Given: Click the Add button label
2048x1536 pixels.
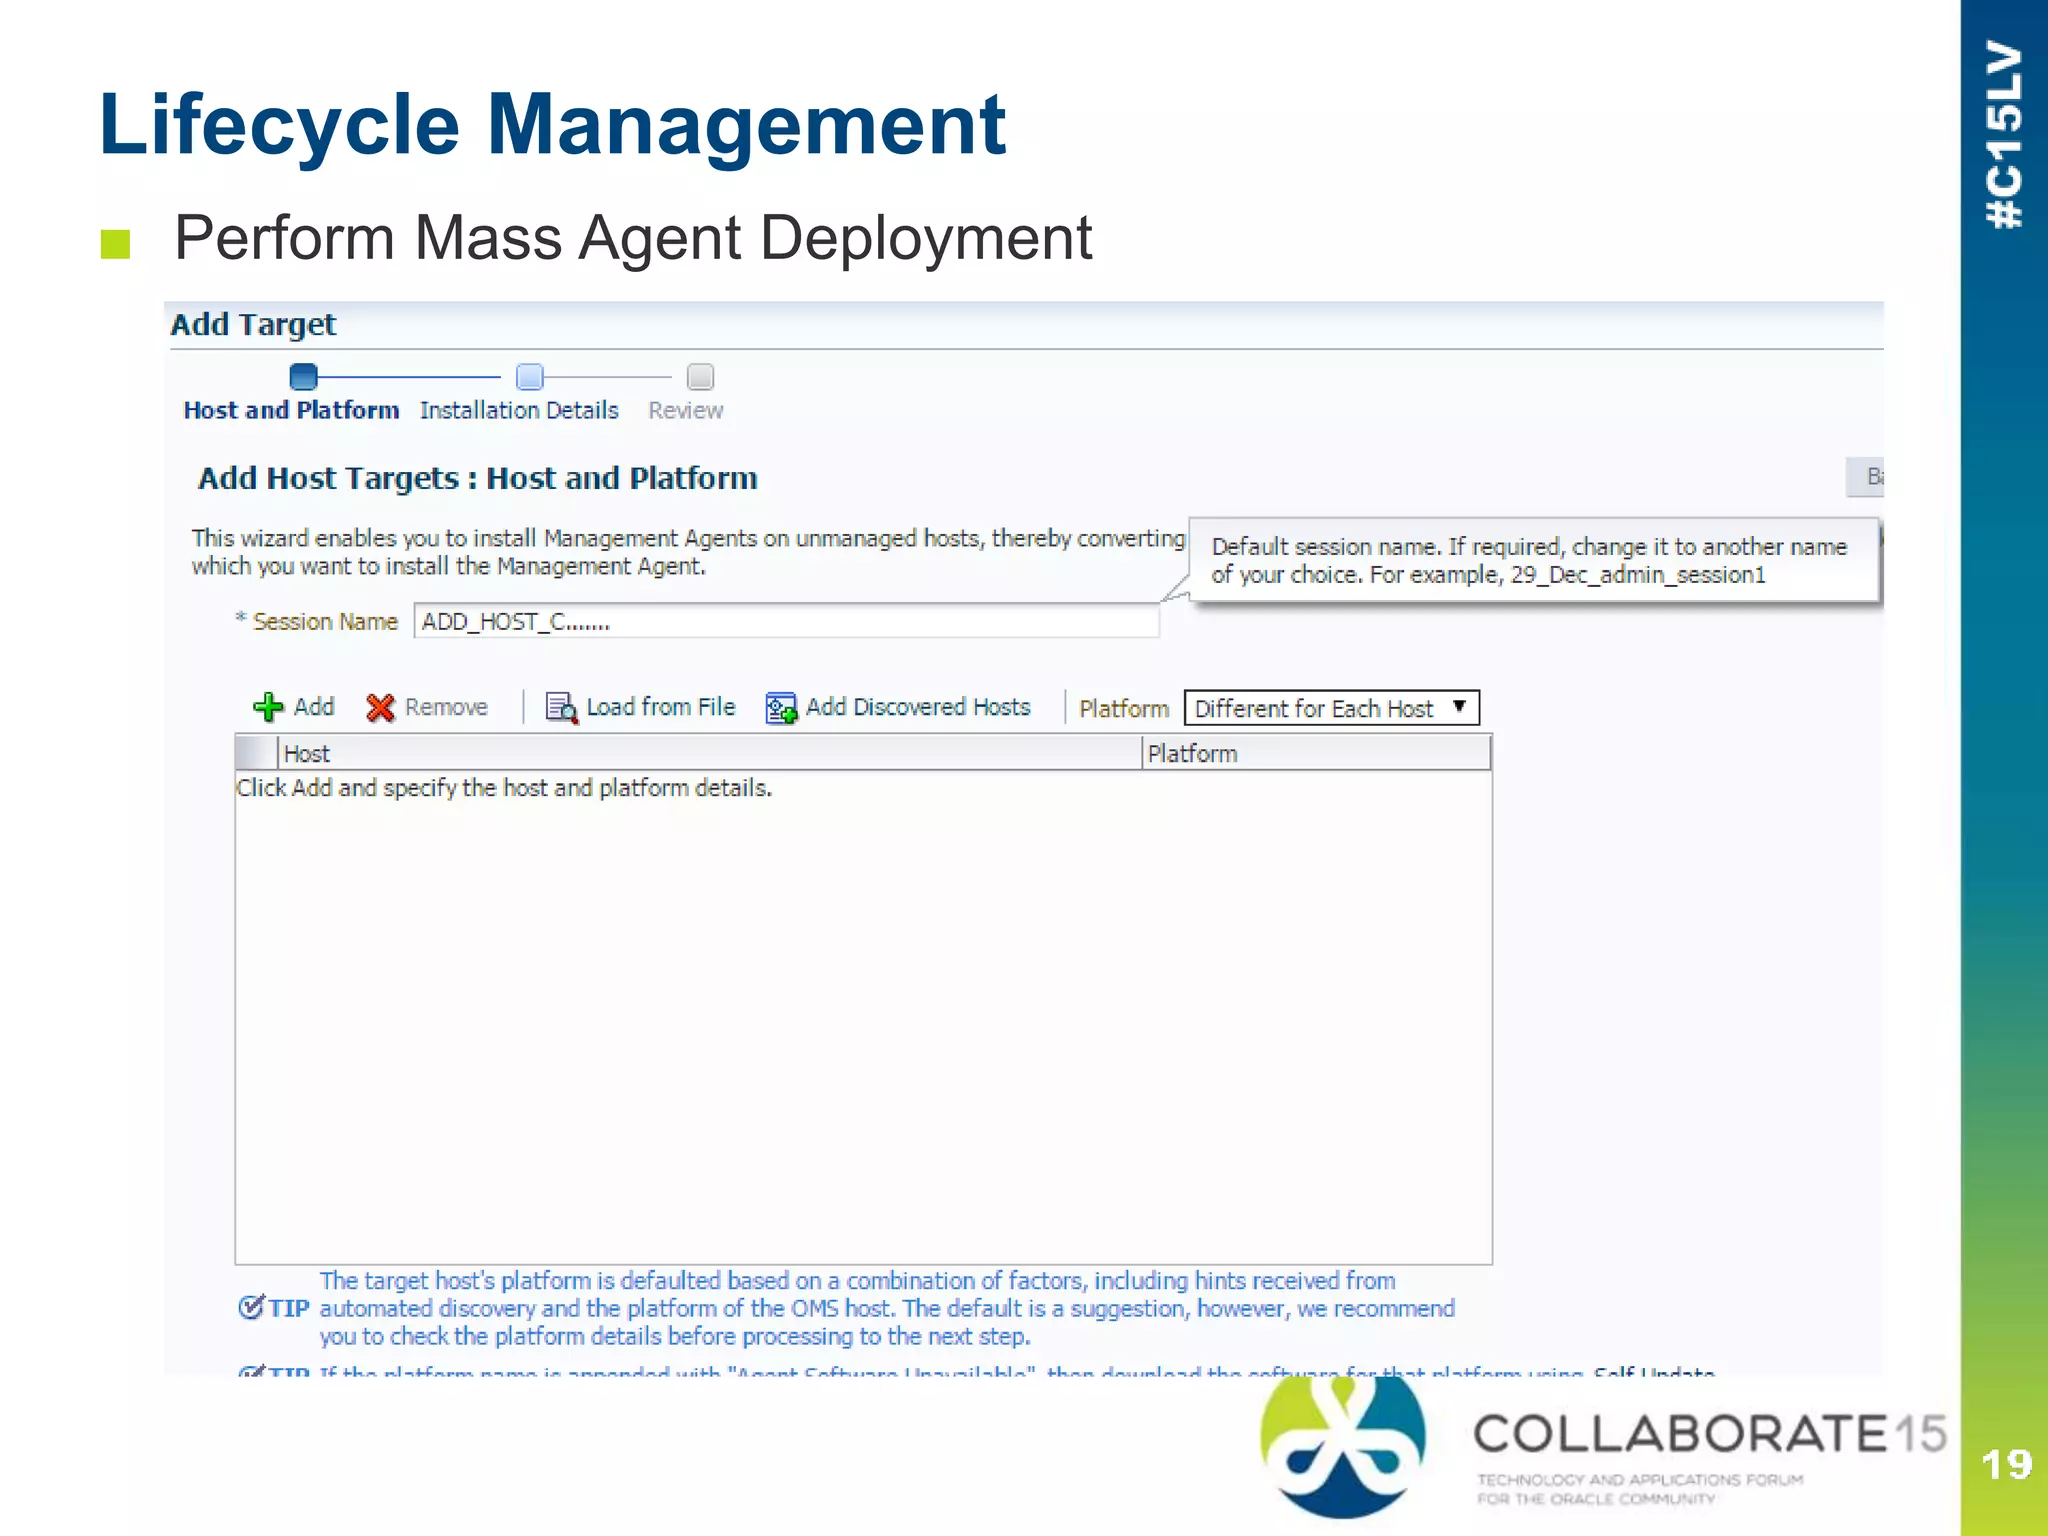Looking at the screenshot, I should pos(314,707).
